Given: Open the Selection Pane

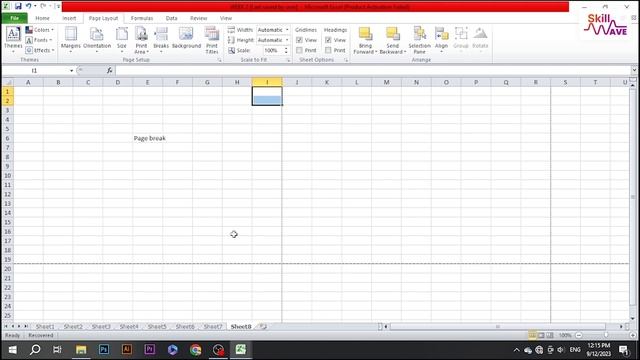Looking at the screenshot, I should (x=420, y=40).
